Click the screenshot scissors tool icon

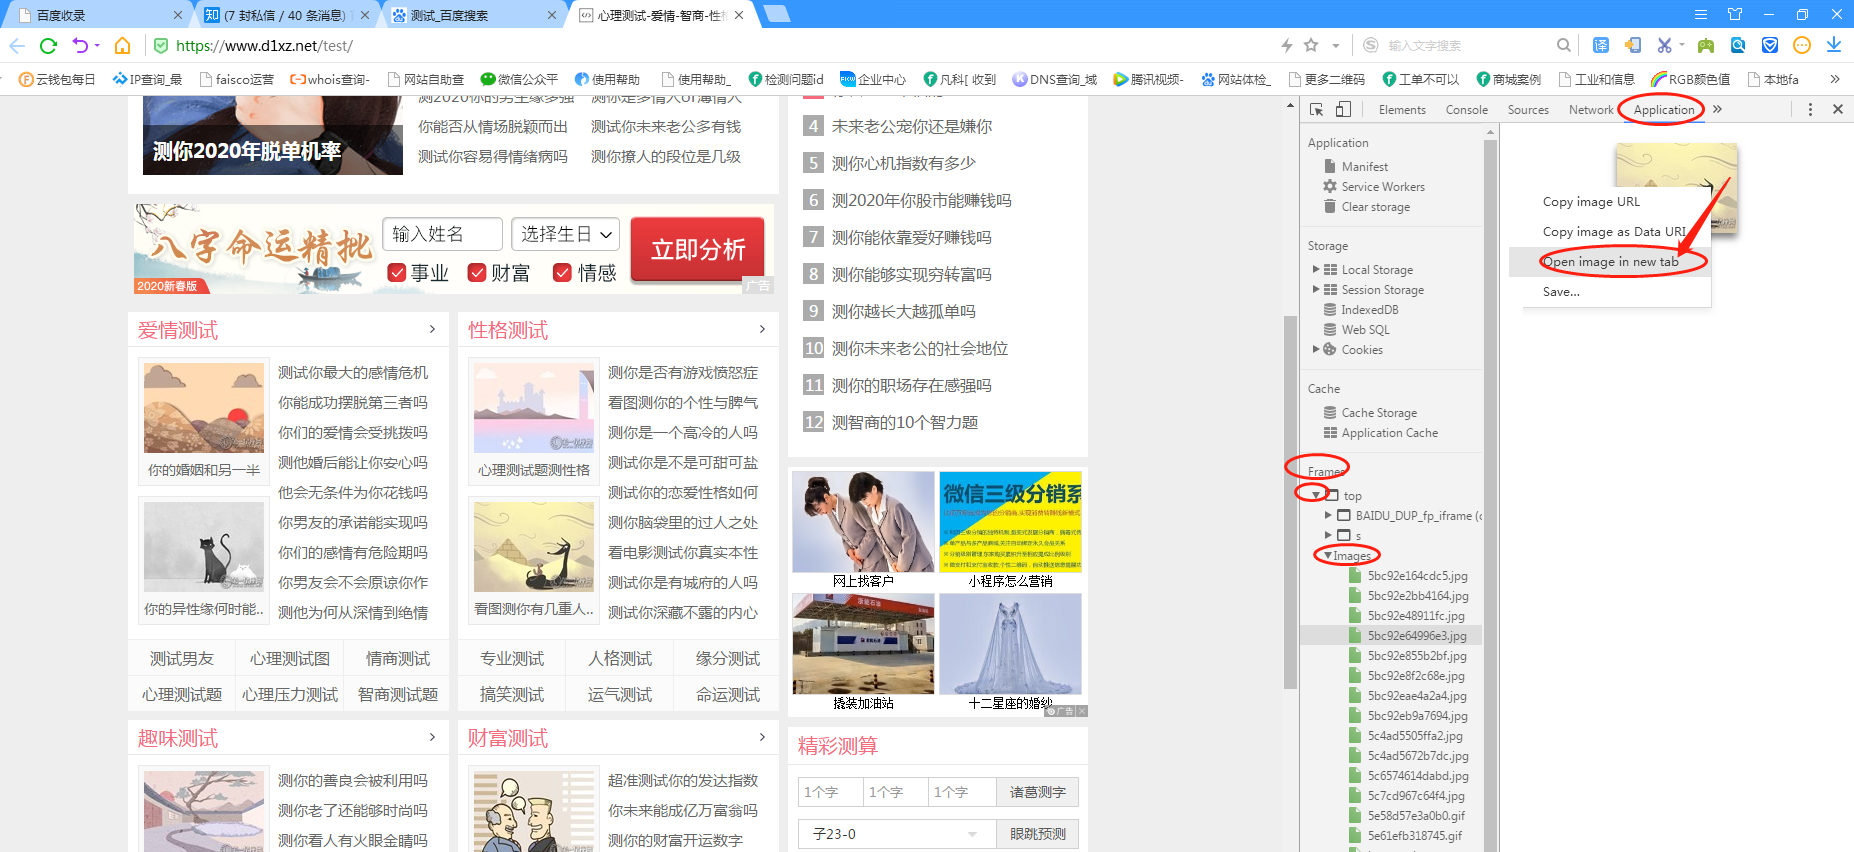(x=1664, y=45)
